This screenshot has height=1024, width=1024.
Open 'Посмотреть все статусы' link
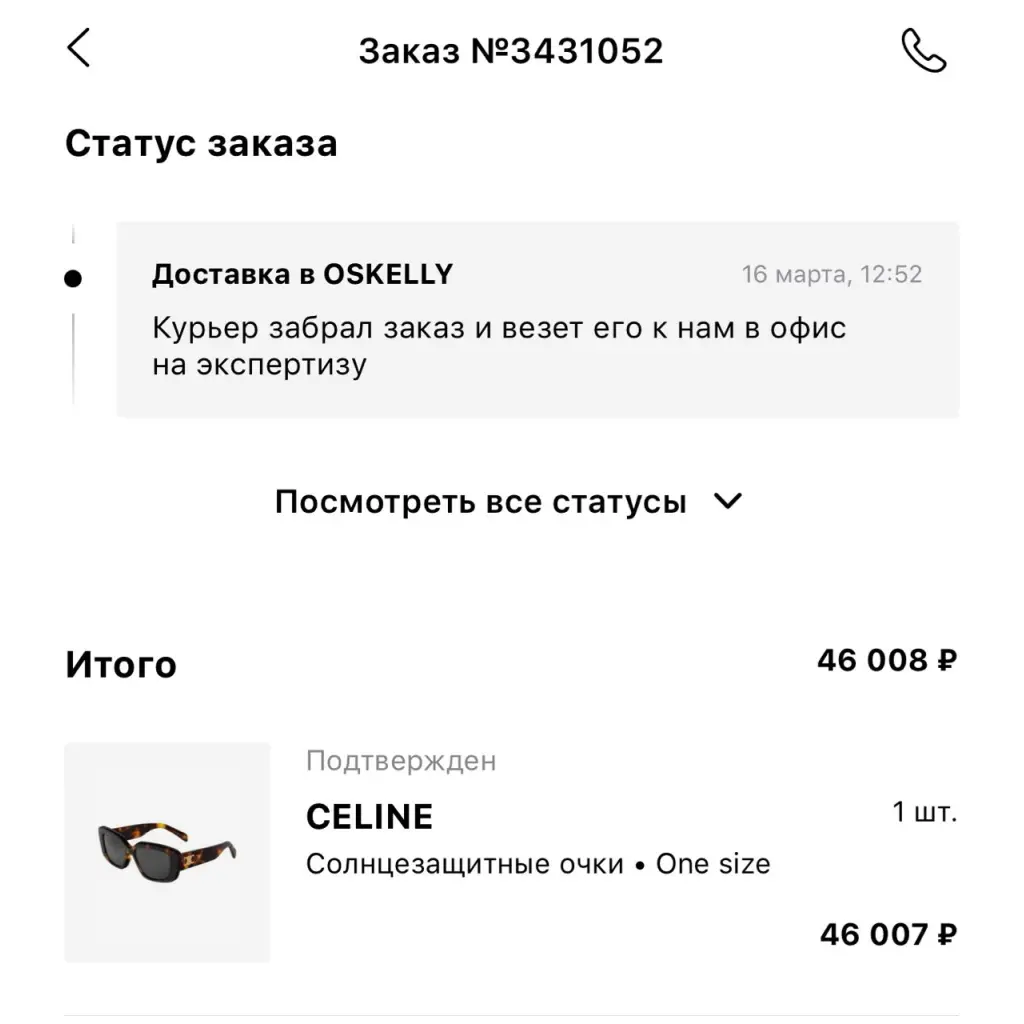pyautogui.click(x=481, y=502)
